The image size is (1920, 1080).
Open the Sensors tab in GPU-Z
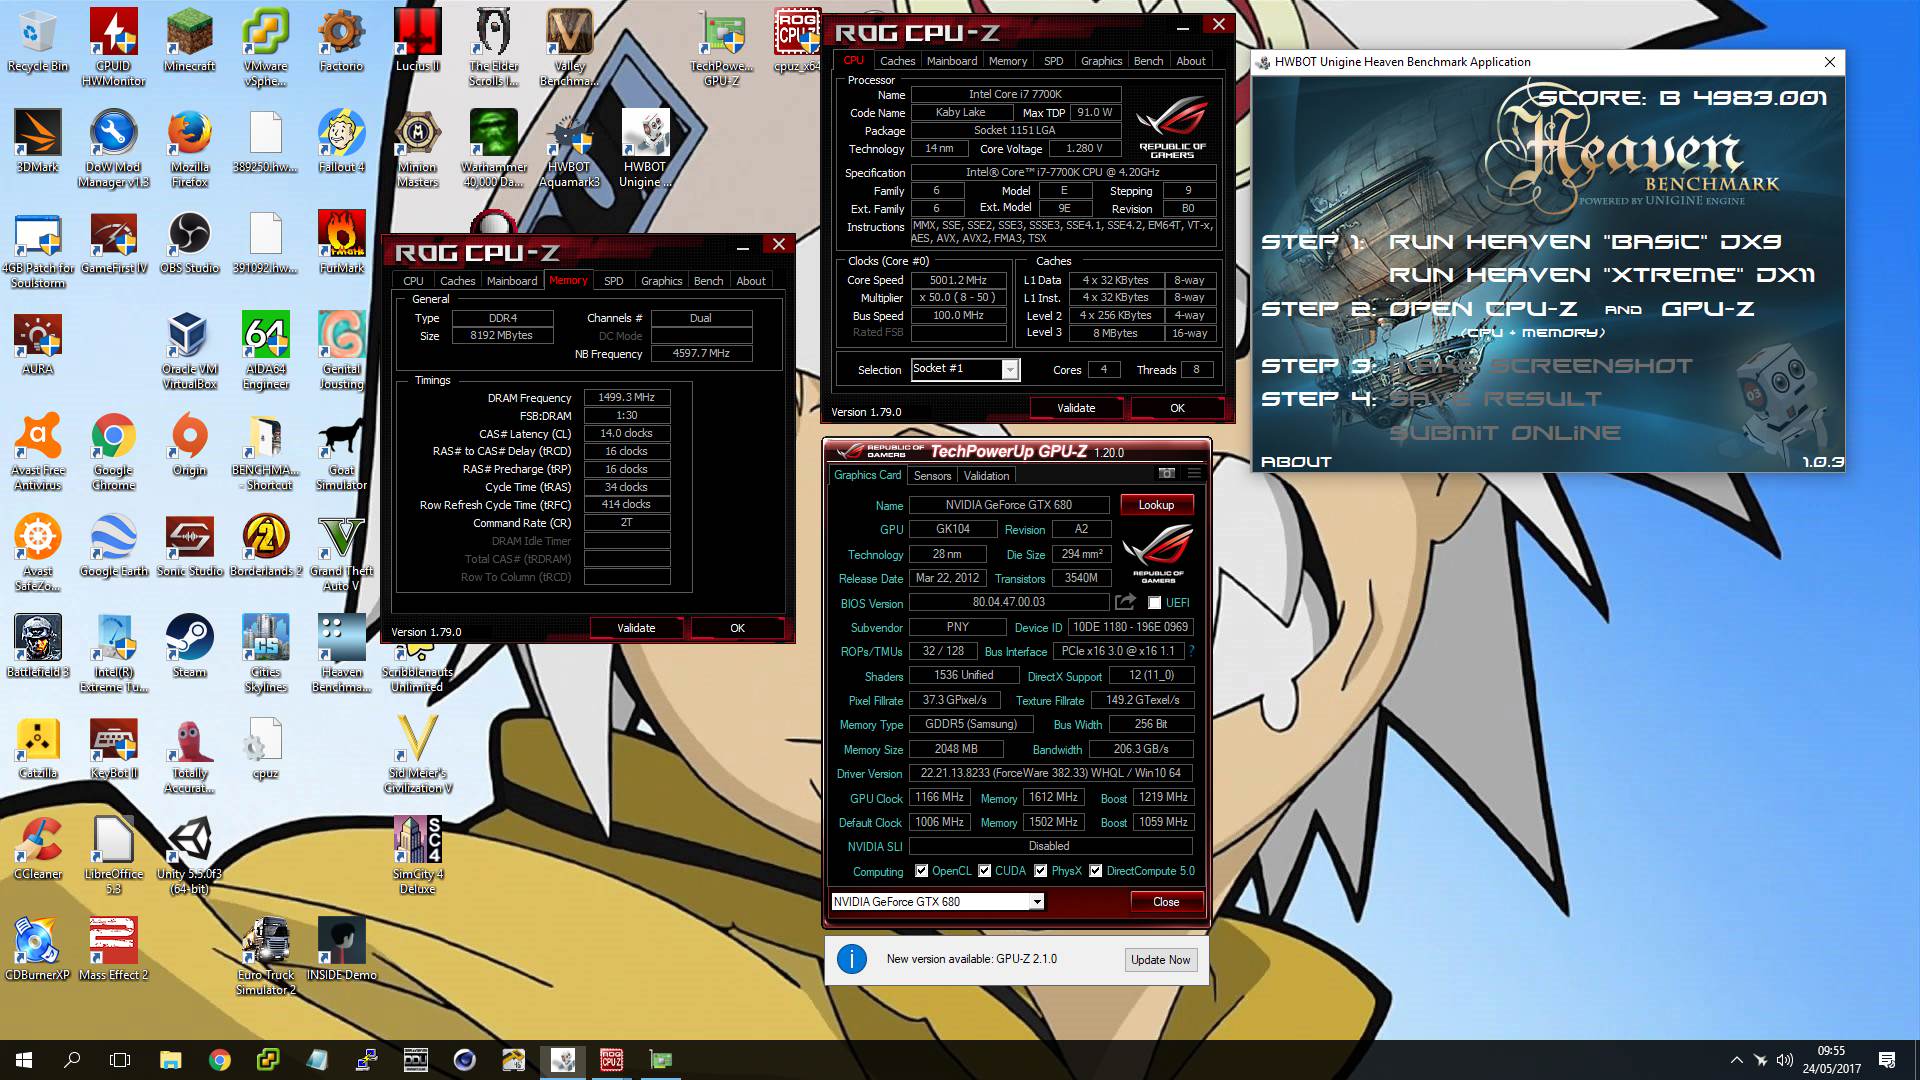[x=932, y=476]
